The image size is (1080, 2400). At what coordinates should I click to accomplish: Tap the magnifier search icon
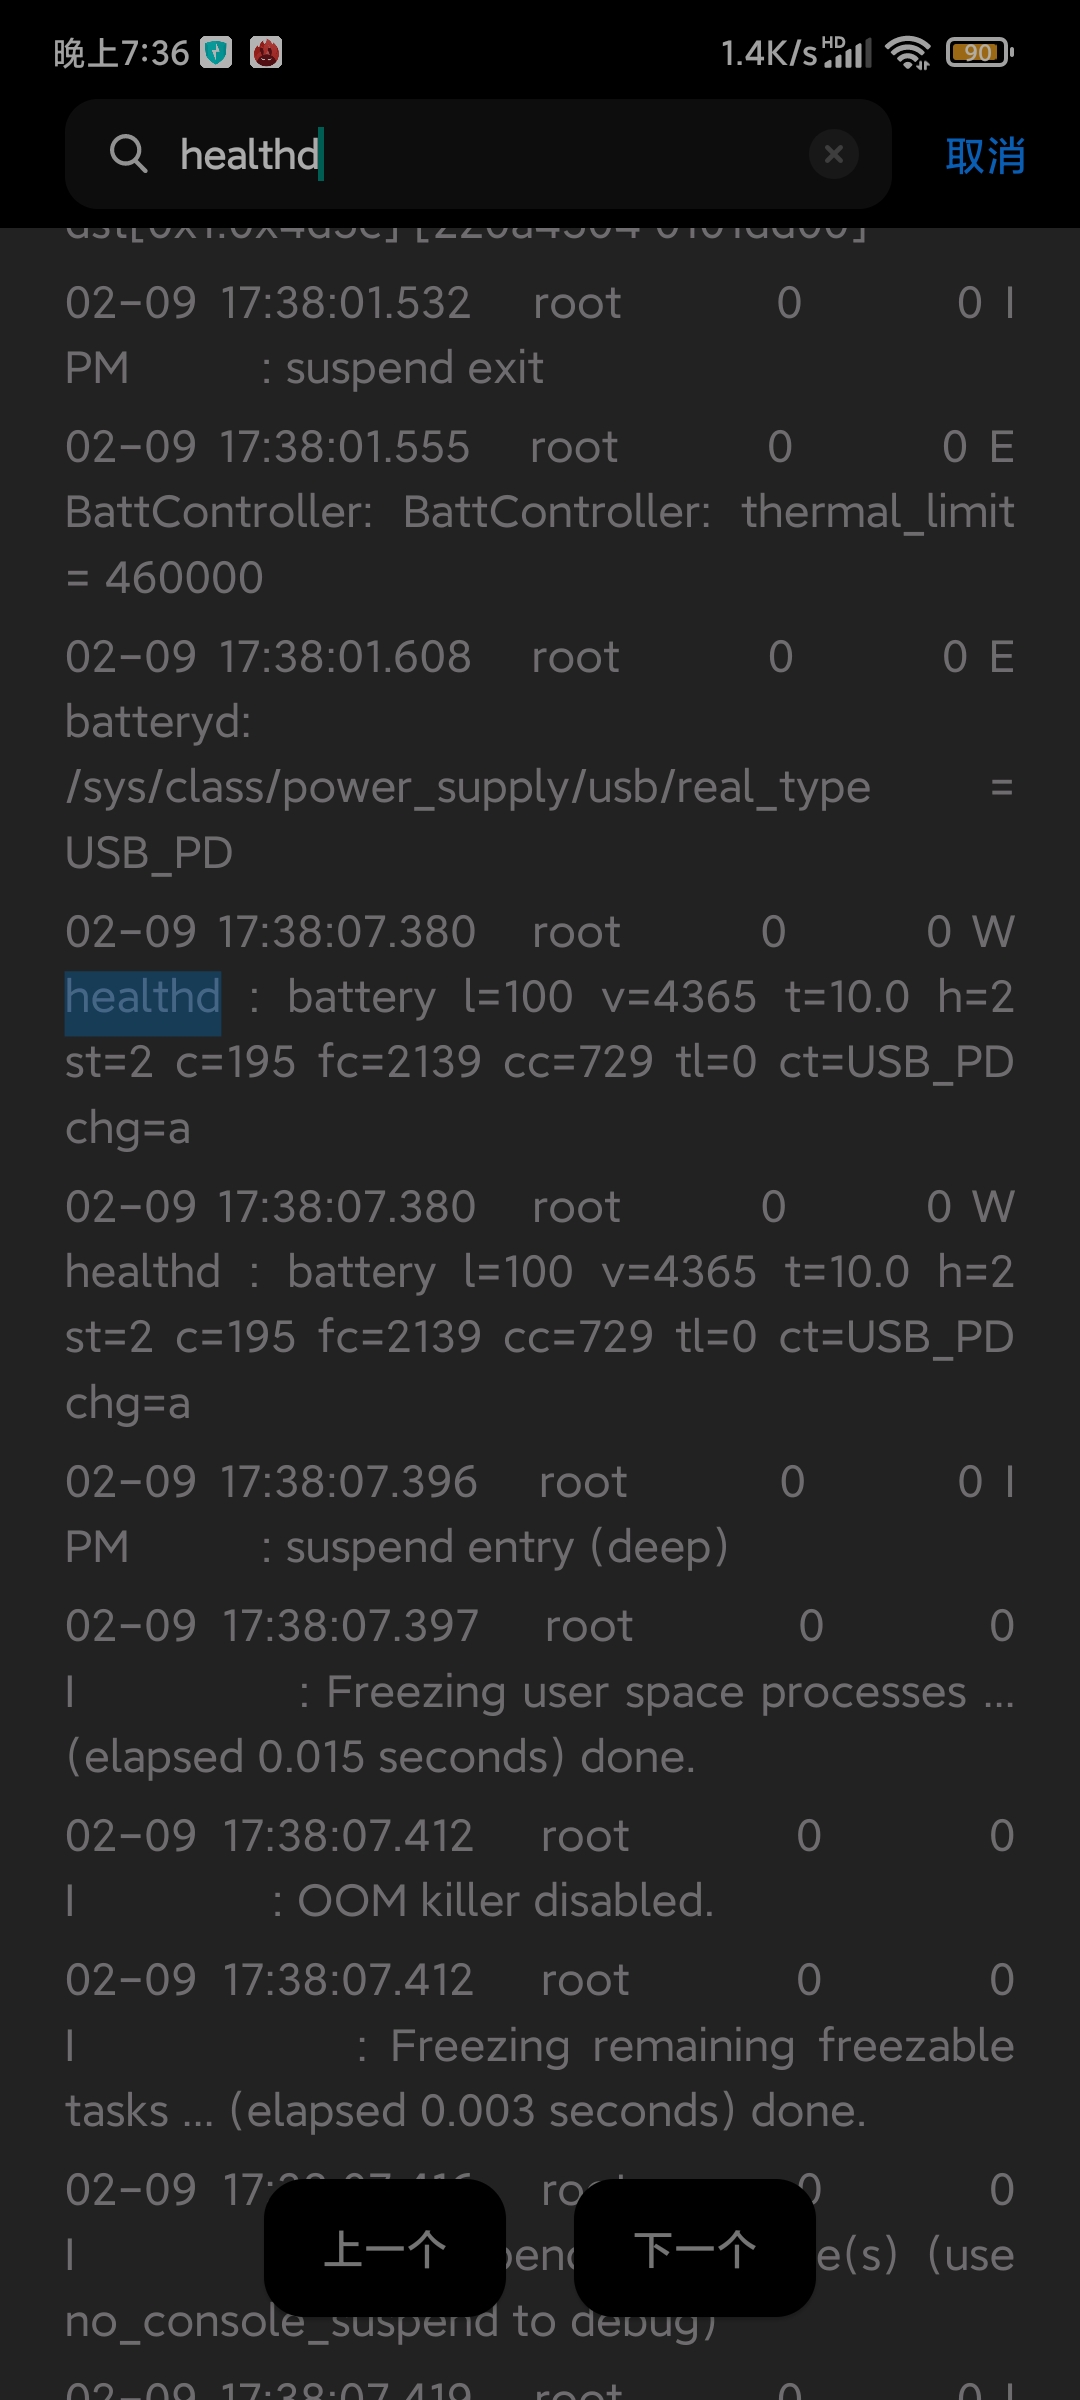click(x=128, y=155)
